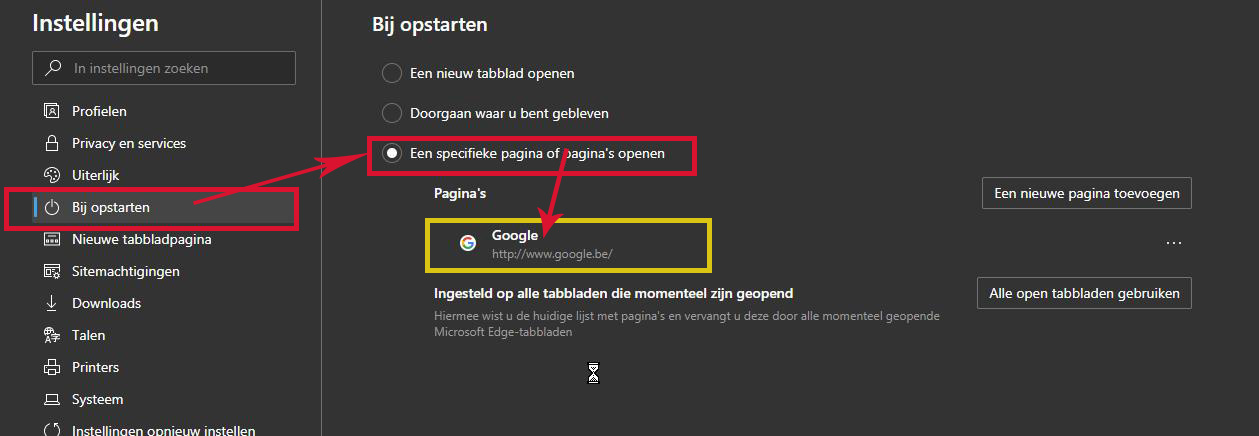This screenshot has height=436, width=1259.
Task: Click the padlock icon for Privacy en services
Action: tap(52, 143)
